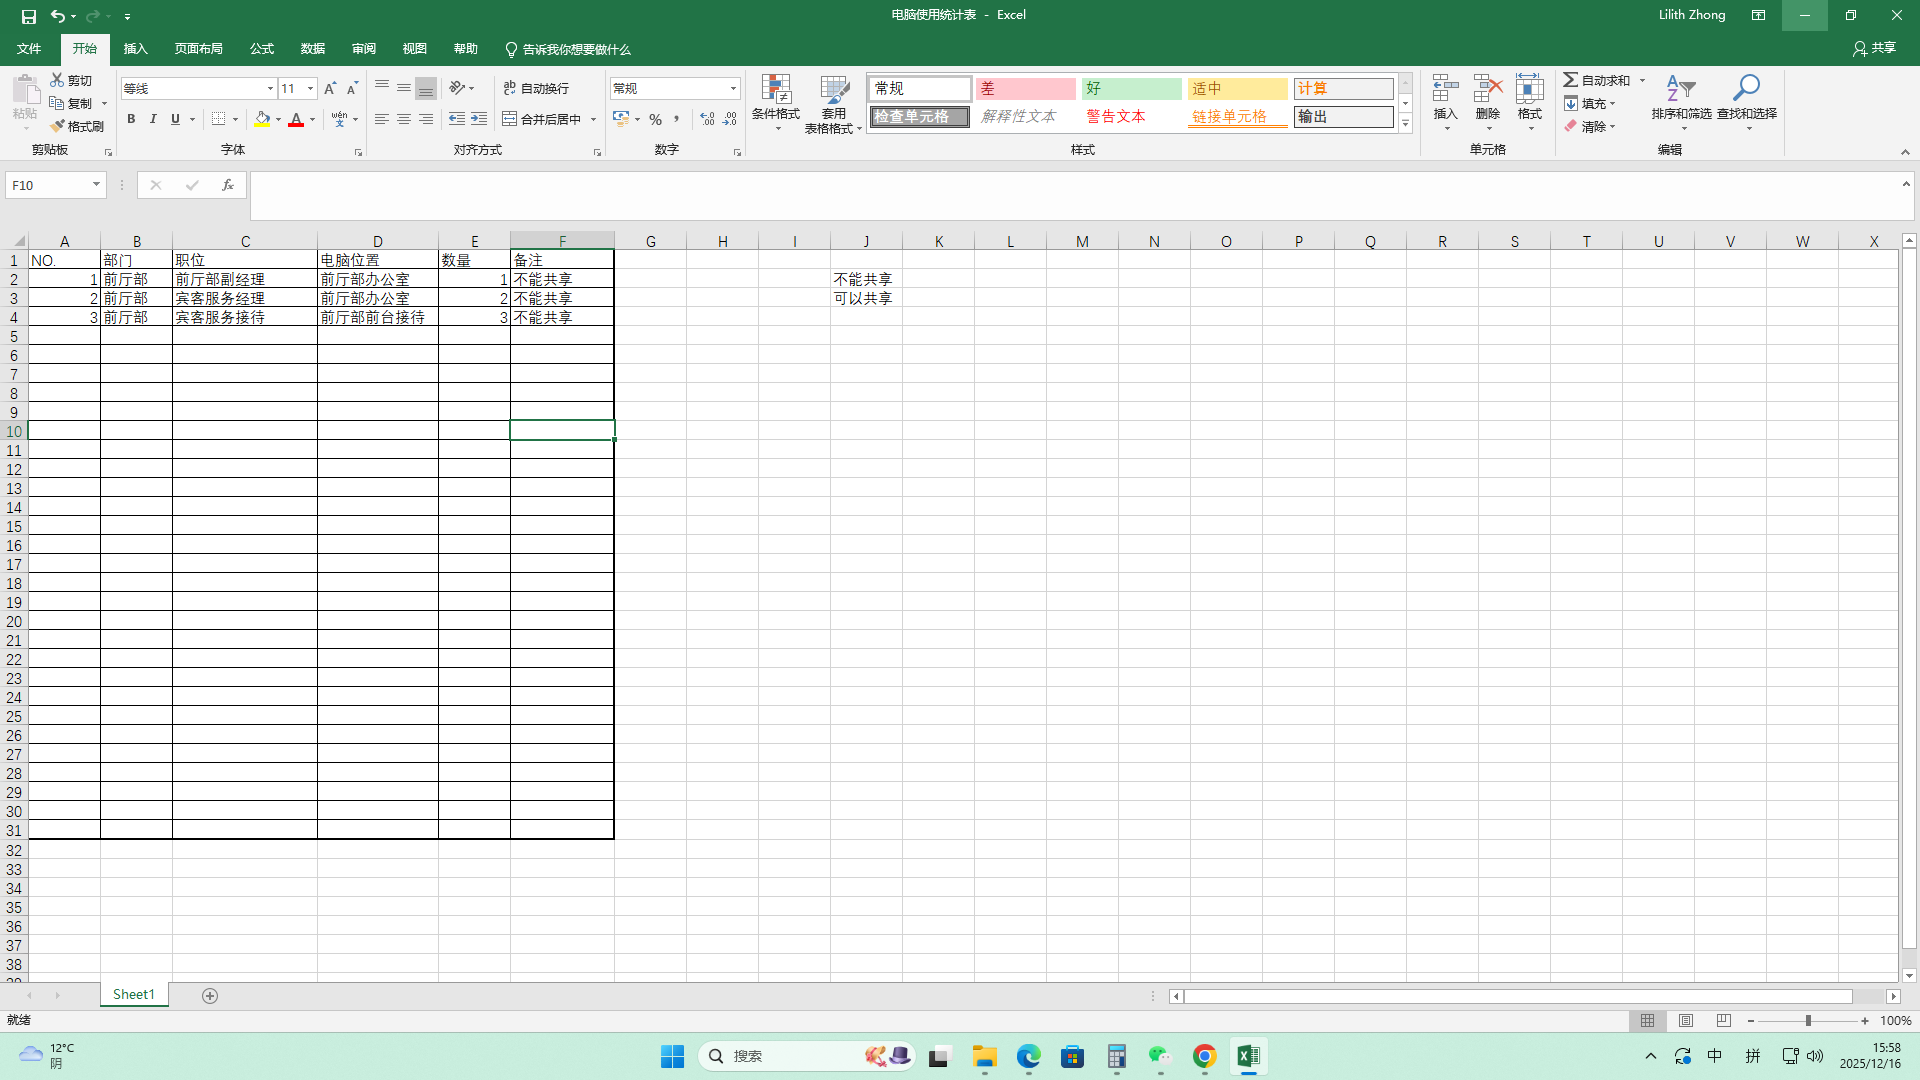
Task: Open Chrome from the taskbar
Action: [1204, 1056]
